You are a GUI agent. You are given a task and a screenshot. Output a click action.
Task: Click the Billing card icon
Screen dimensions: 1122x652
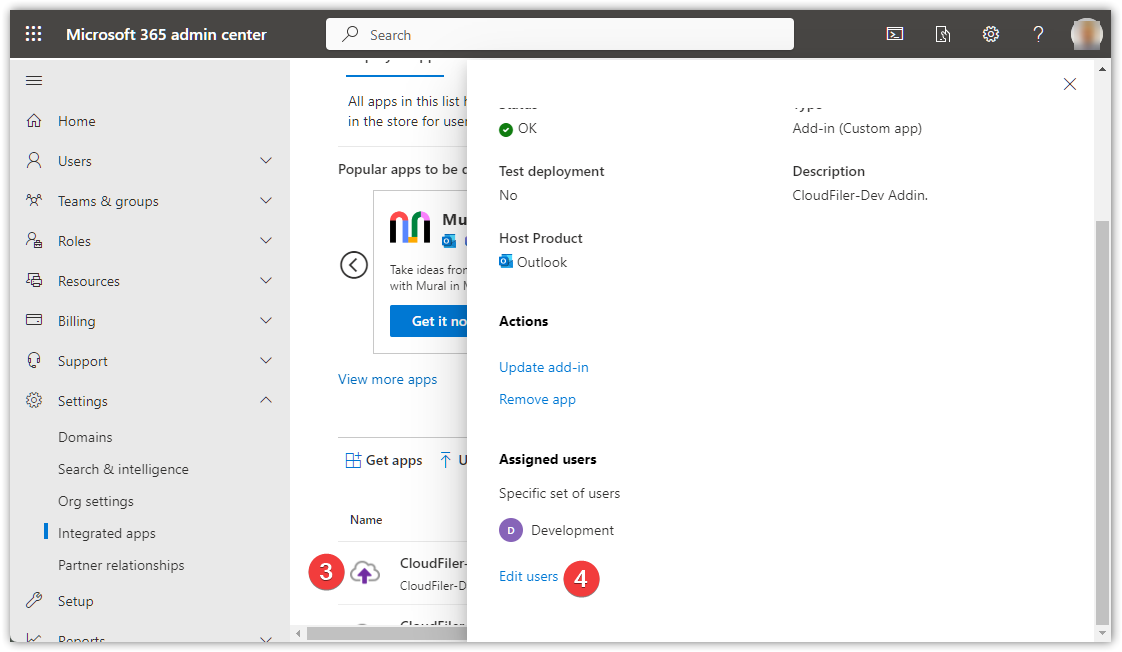tap(34, 320)
